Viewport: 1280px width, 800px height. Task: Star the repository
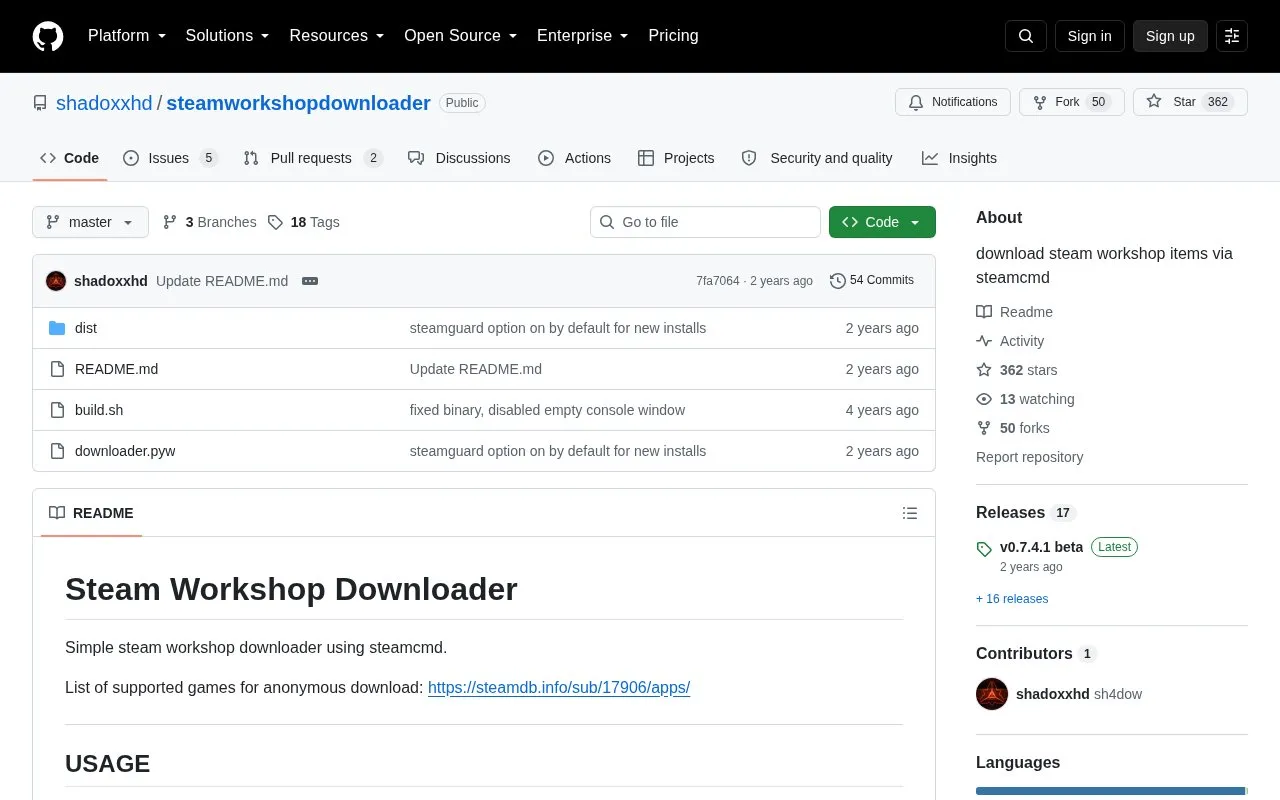coord(1190,102)
